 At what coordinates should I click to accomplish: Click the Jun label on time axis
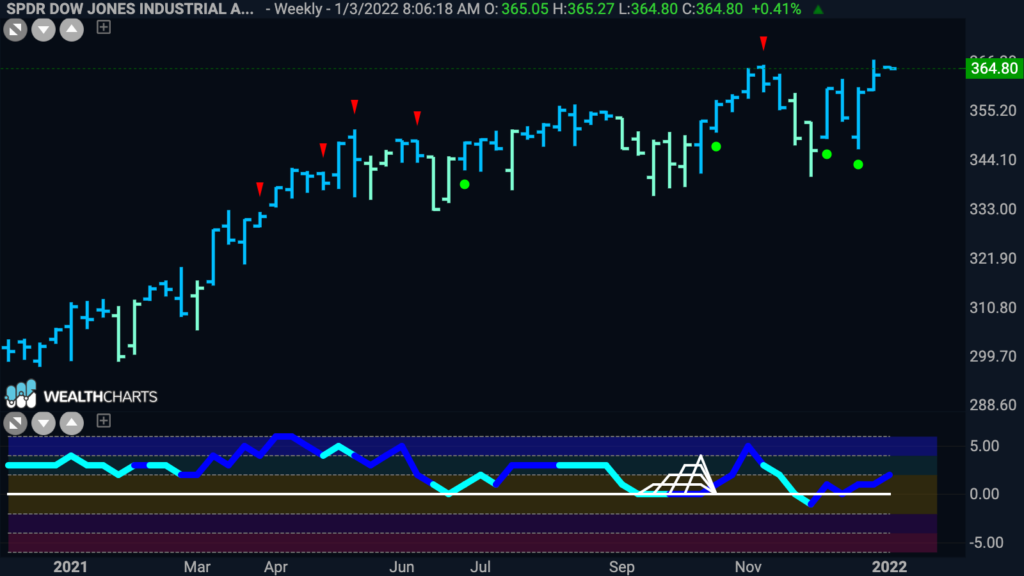click(402, 566)
